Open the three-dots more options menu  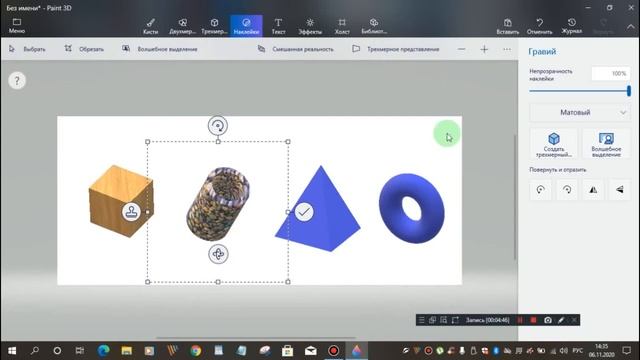[507, 49]
